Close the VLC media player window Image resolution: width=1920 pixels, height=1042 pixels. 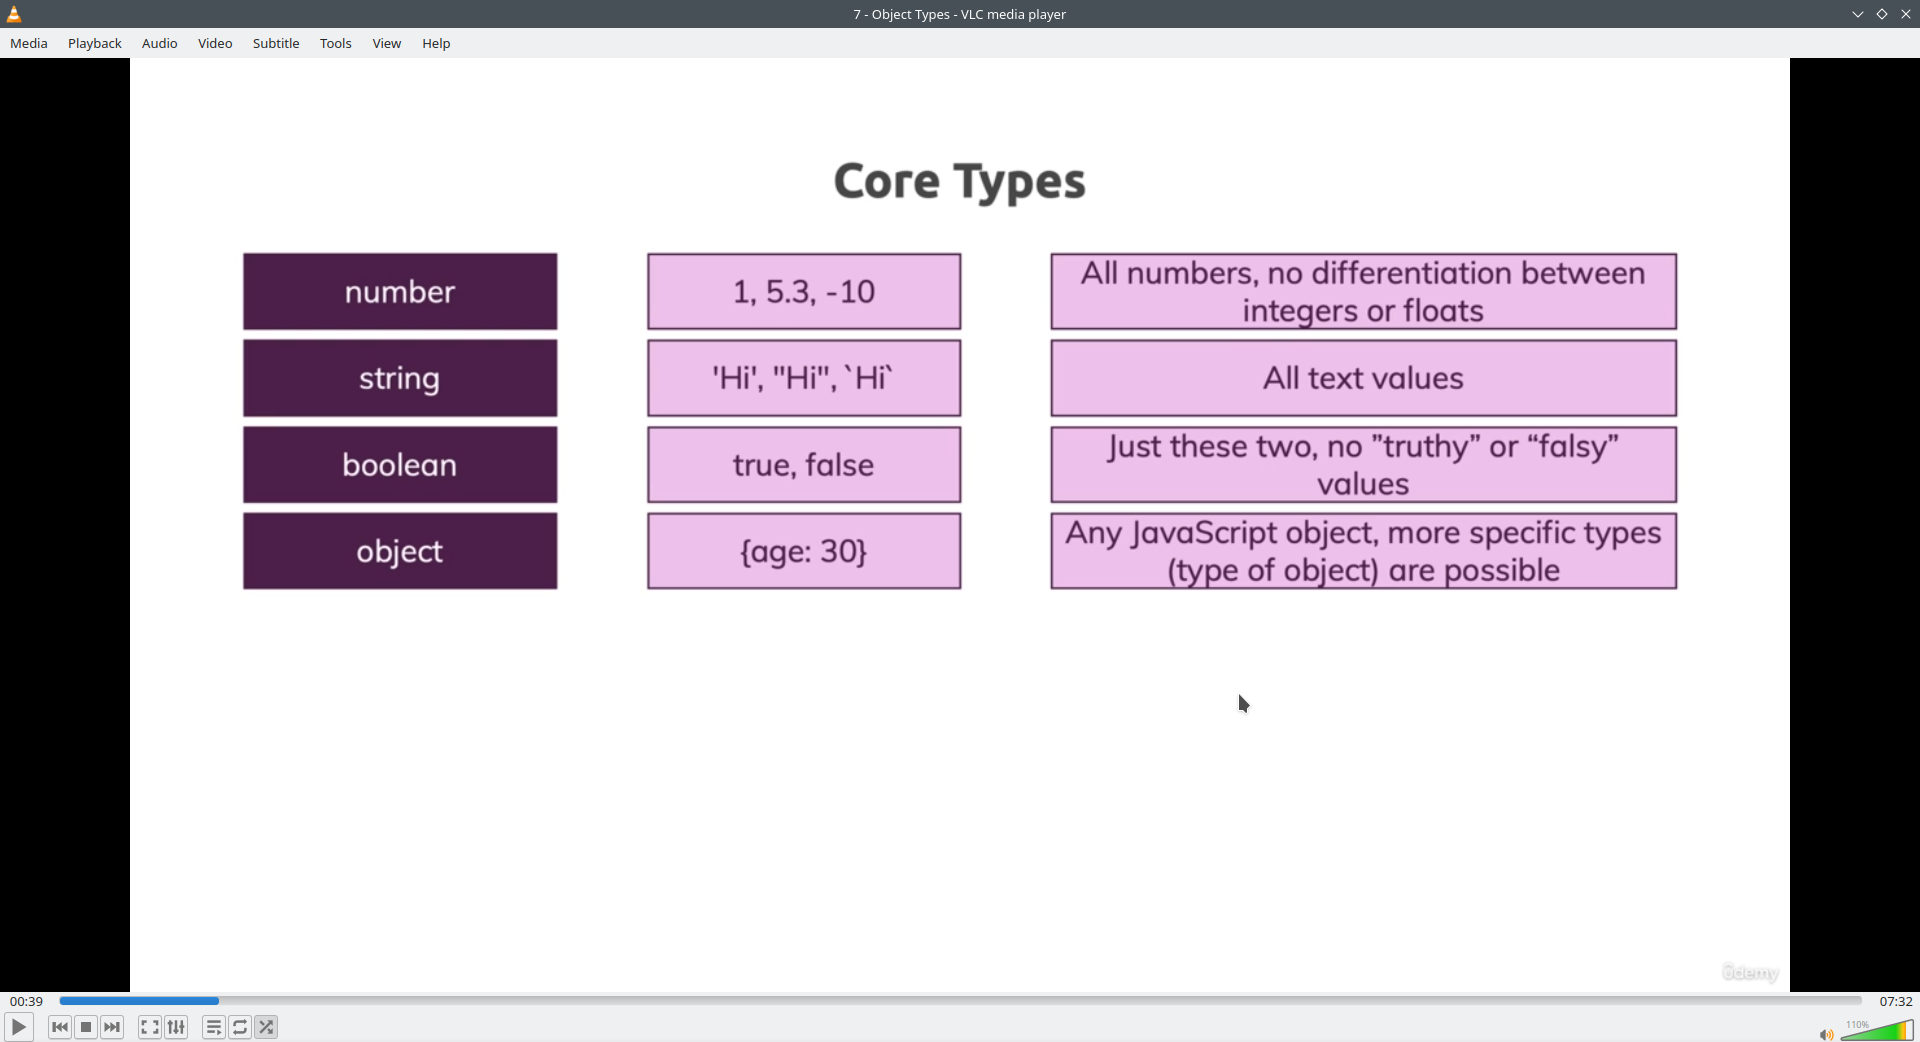coord(1906,14)
